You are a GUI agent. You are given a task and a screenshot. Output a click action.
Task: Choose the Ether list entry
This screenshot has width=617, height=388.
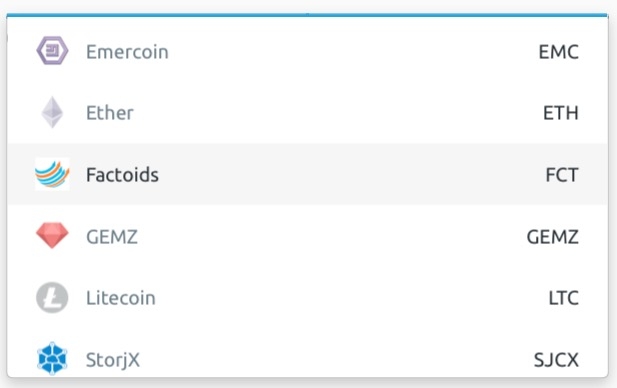coord(307,113)
